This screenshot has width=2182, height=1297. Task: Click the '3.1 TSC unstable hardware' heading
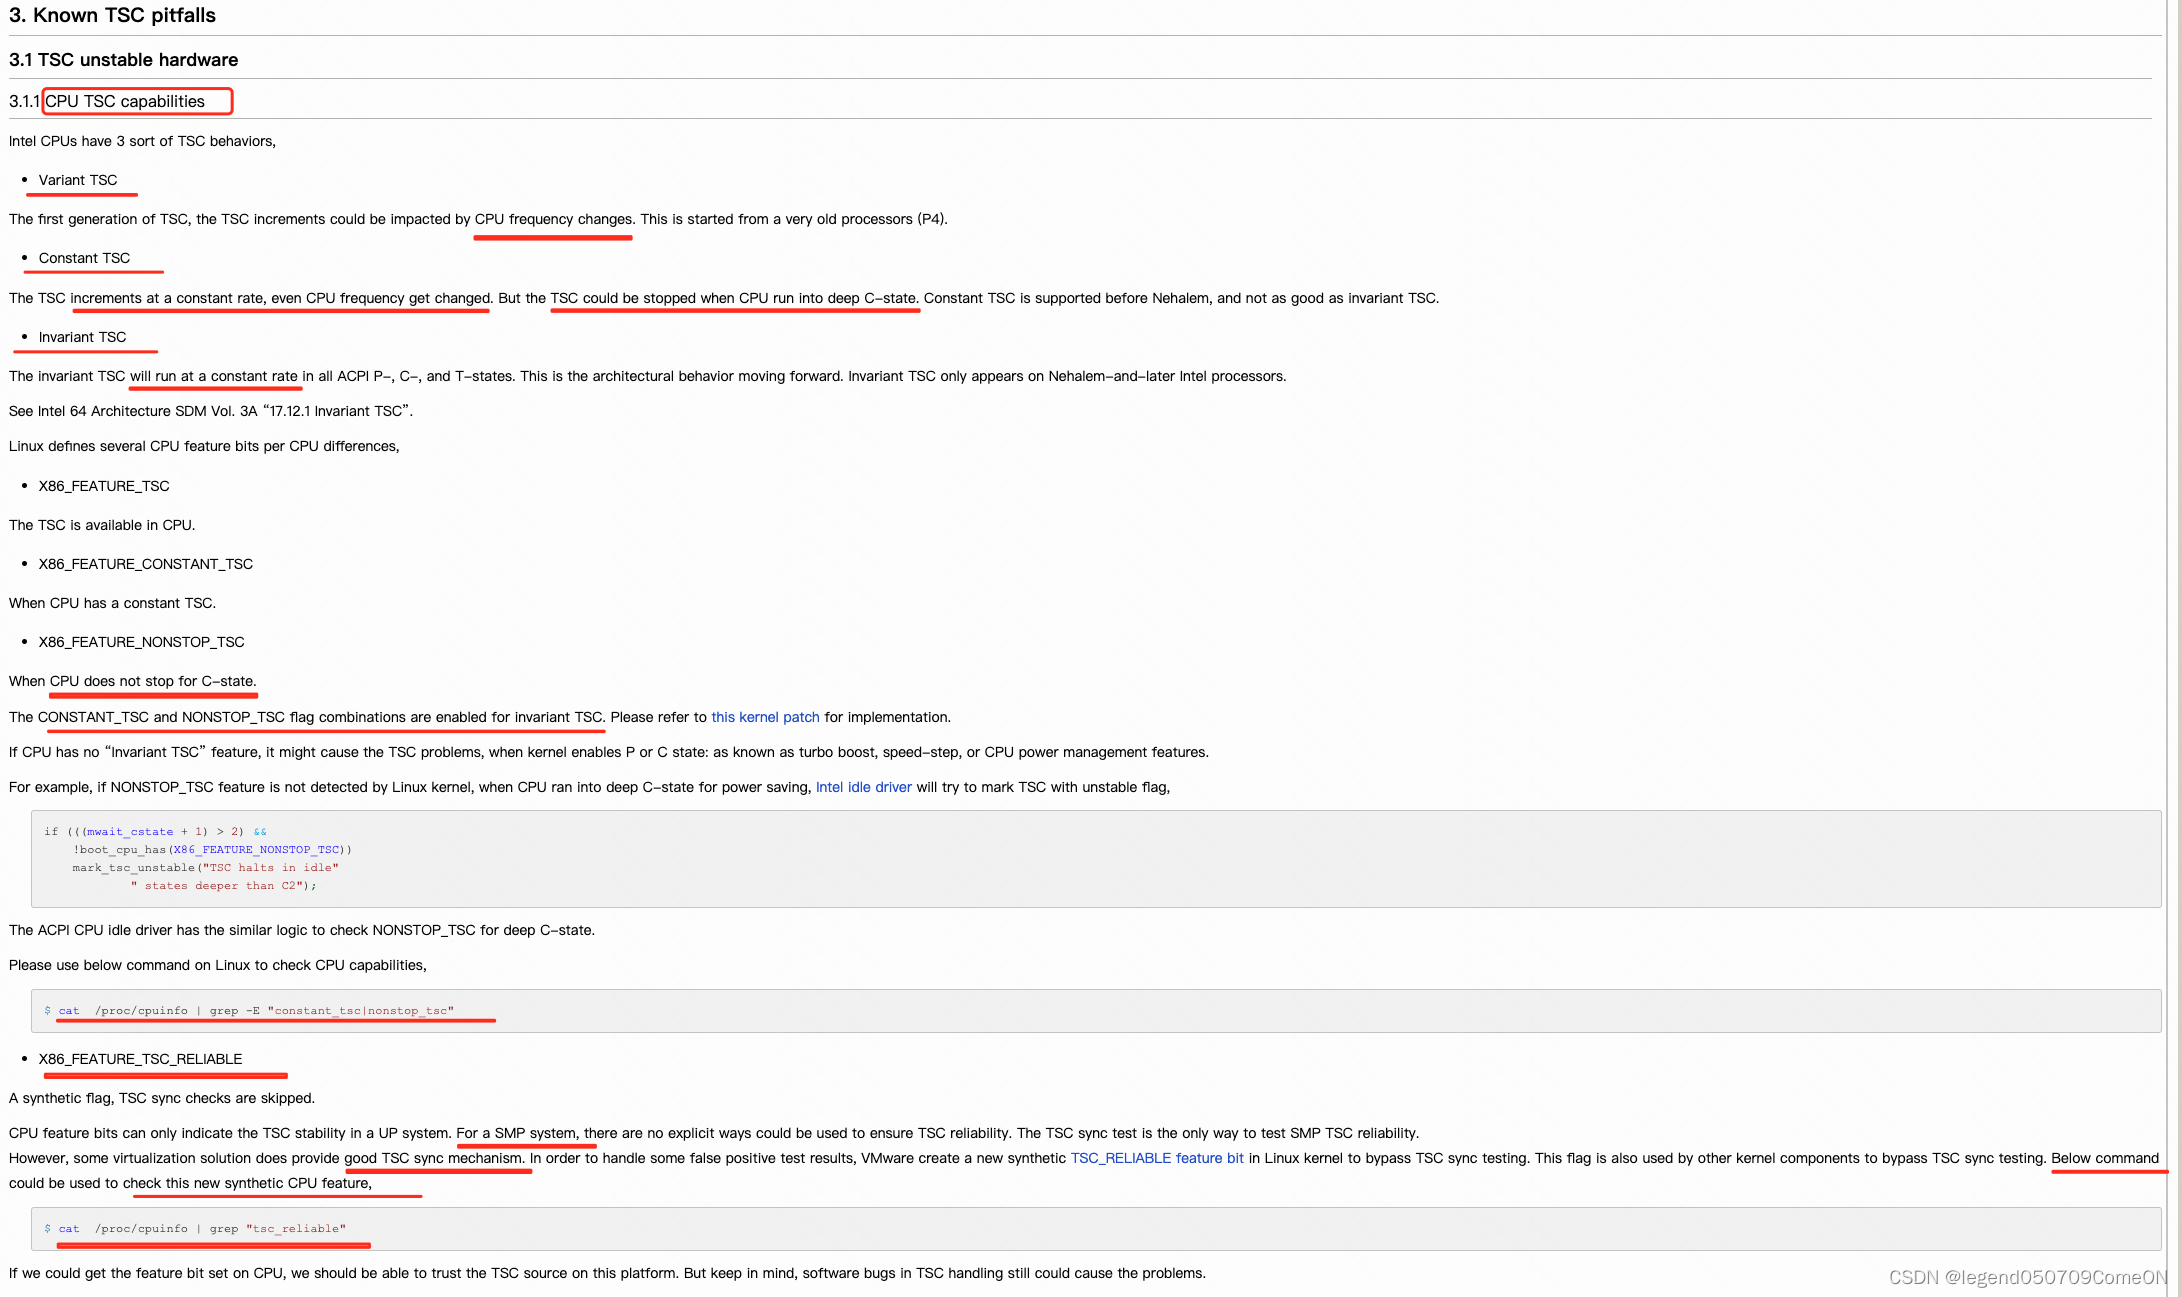pos(123,60)
